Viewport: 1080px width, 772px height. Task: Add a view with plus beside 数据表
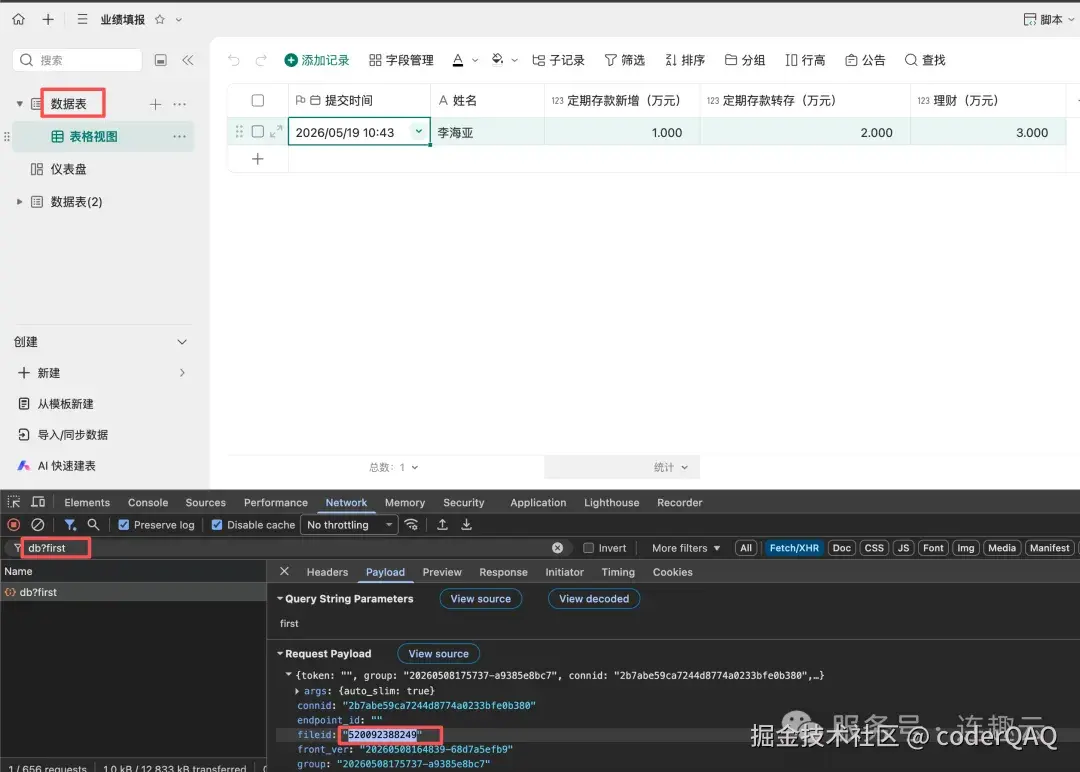pos(156,104)
